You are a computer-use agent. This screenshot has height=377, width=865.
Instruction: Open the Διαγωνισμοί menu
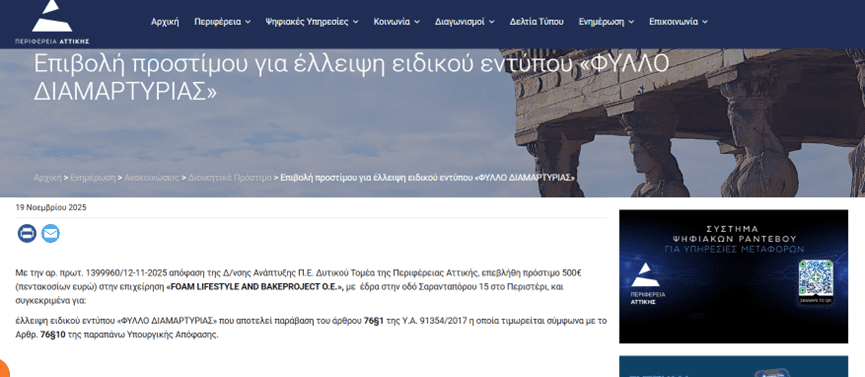(x=460, y=22)
